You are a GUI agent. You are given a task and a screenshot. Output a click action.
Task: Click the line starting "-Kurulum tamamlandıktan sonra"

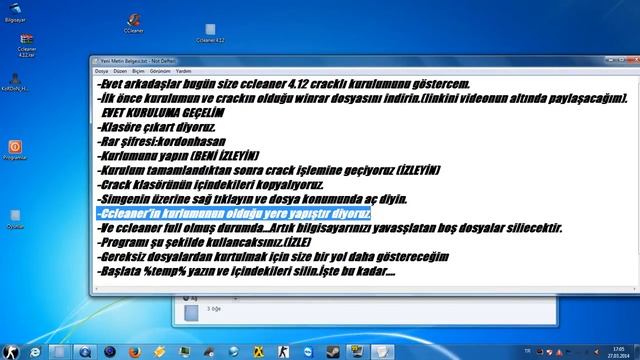click(x=269, y=170)
